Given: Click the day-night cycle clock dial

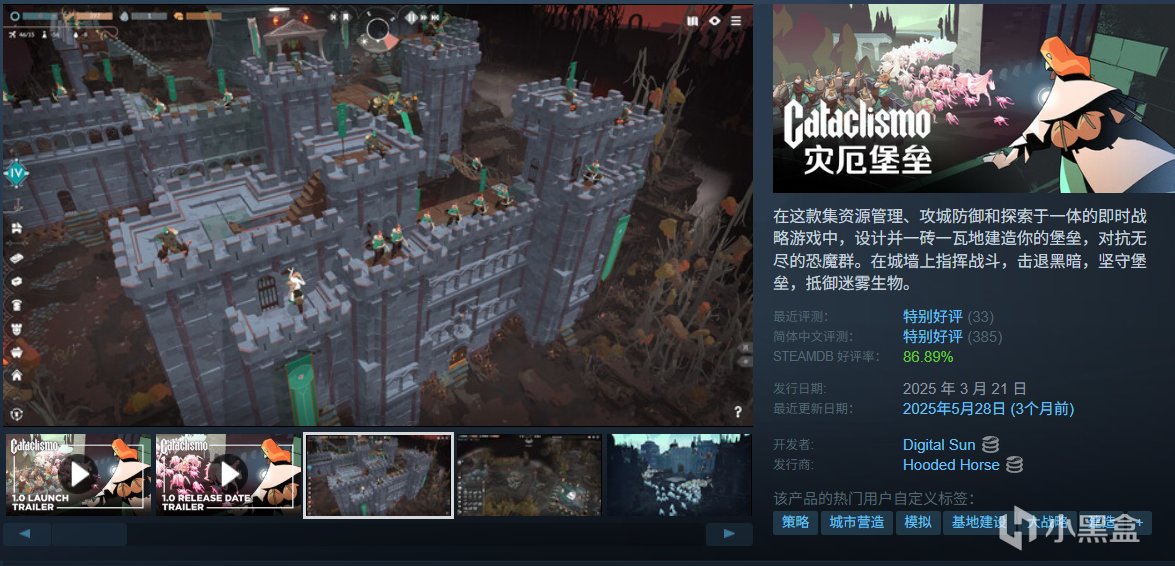Looking at the screenshot, I should coord(378,29).
